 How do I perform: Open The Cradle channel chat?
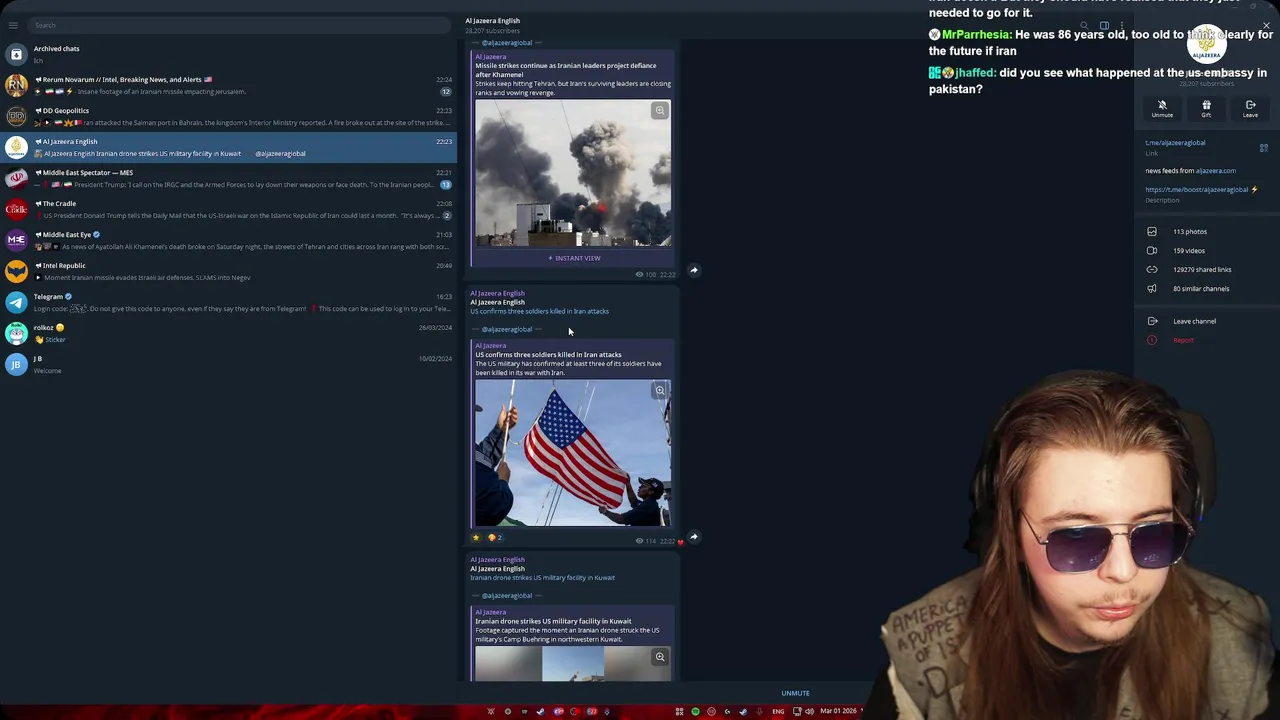pos(228,209)
